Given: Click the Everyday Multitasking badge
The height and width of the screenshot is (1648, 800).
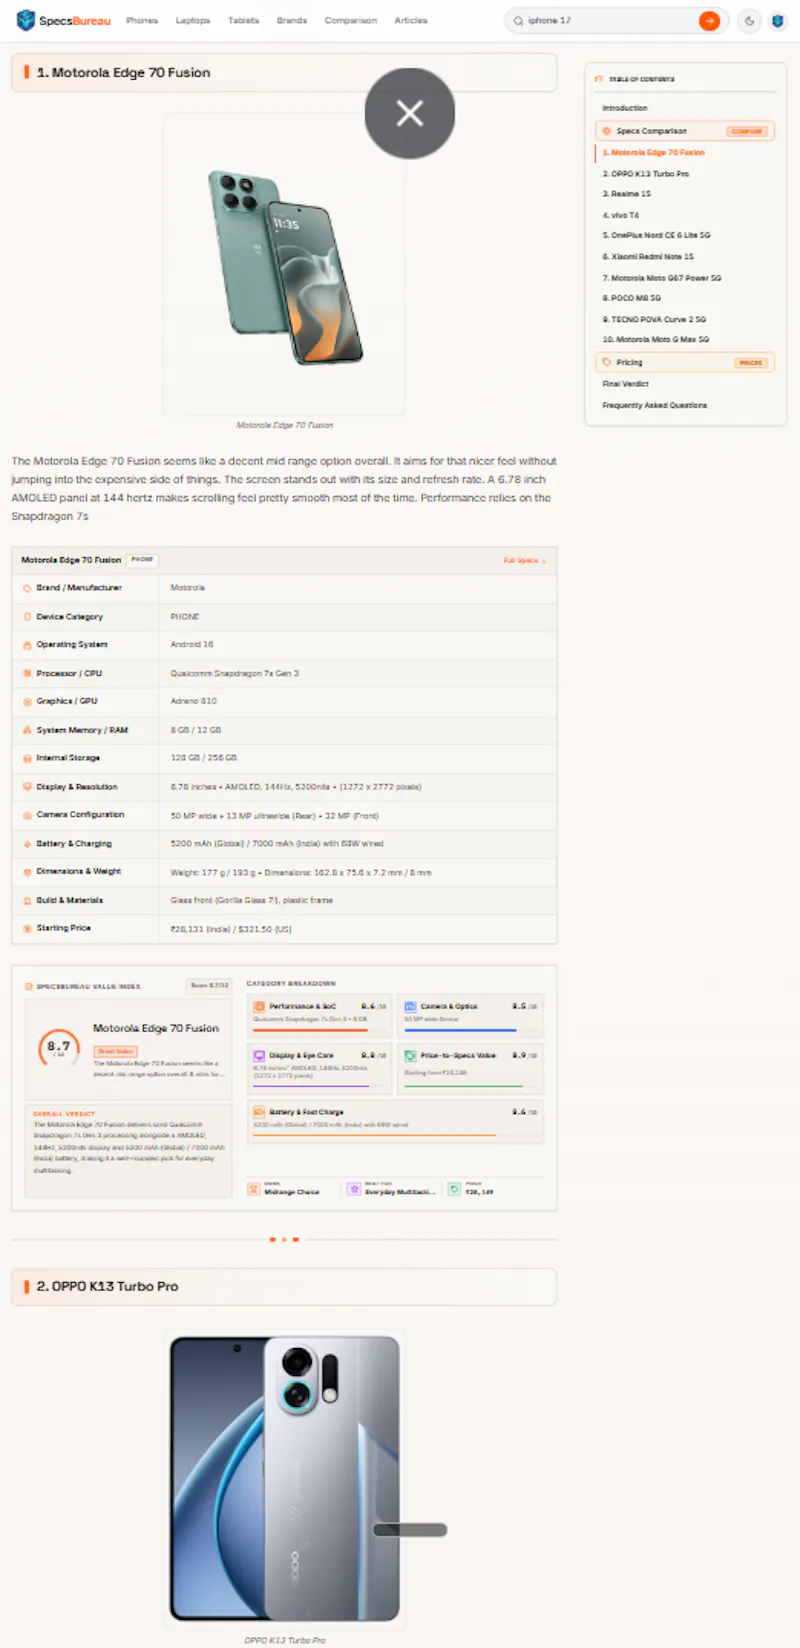Looking at the screenshot, I should click(392, 1189).
